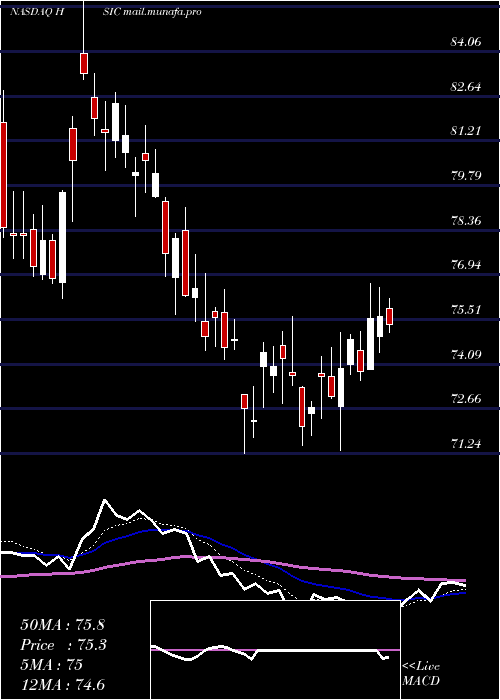Click the 79.79 price axis label
Viewport: 500px width, 700px height.
coord(466,175)
